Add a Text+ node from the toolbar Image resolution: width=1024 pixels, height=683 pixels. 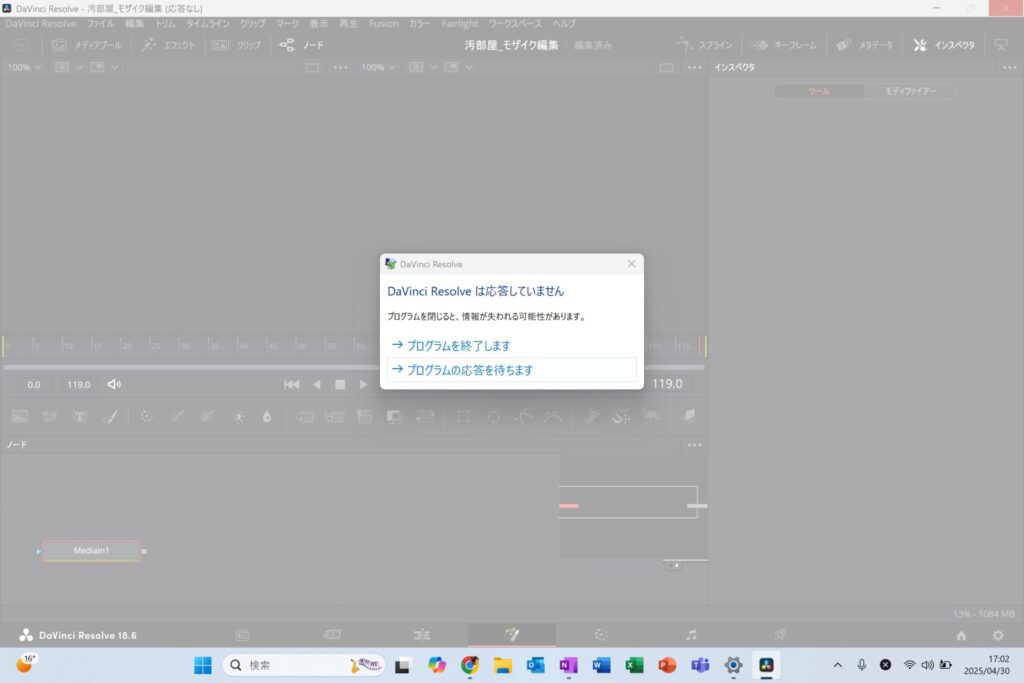[x=80, y=416]
